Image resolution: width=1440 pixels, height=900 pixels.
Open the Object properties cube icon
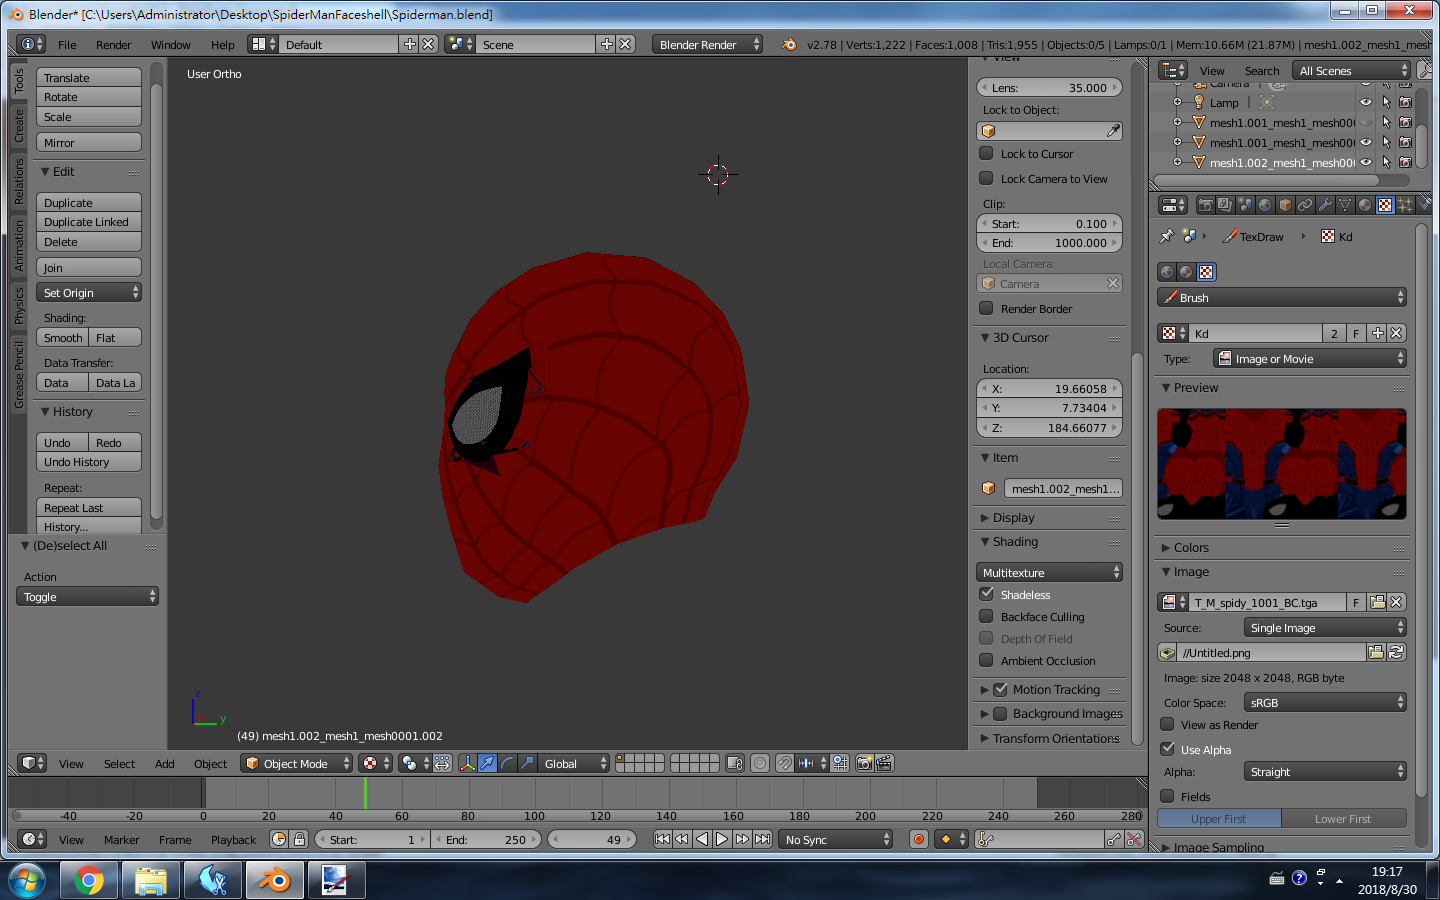1285,205
